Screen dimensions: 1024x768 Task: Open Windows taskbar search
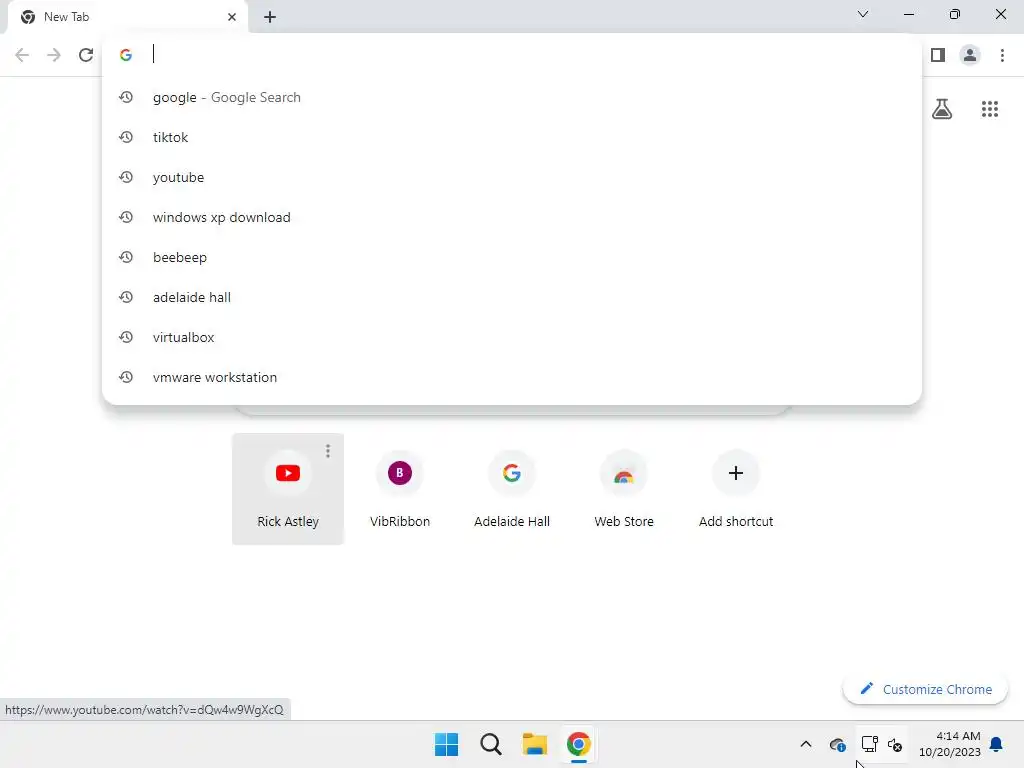point(491,744)
